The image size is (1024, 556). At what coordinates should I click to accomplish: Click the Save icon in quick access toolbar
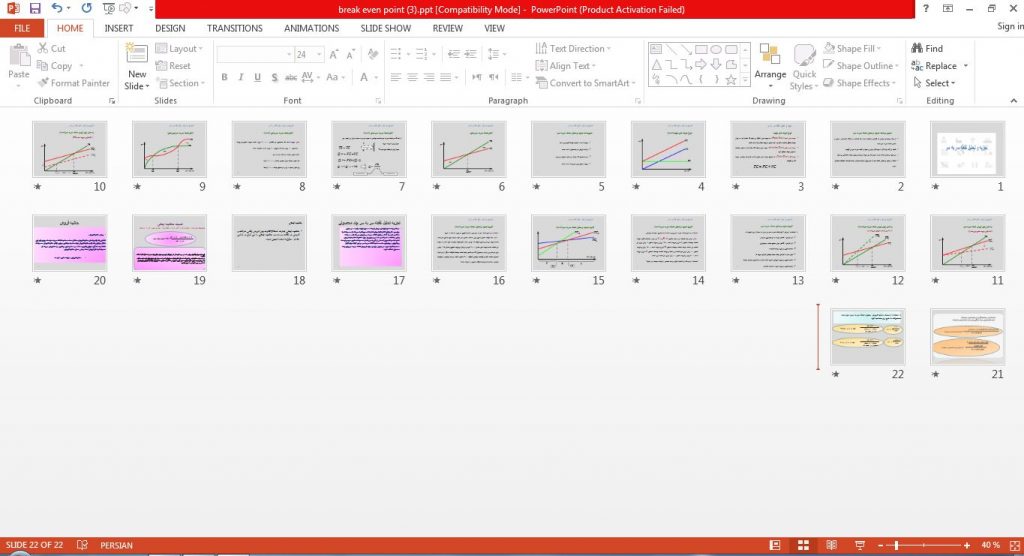click(x=35, y=8)
